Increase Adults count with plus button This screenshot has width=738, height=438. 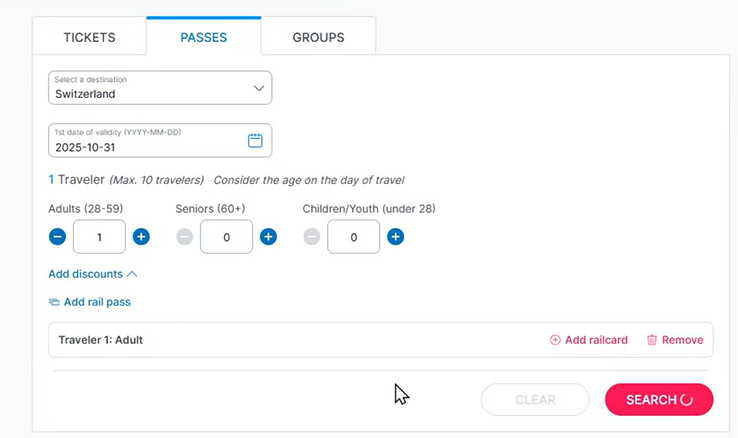(x=141, y=237)
